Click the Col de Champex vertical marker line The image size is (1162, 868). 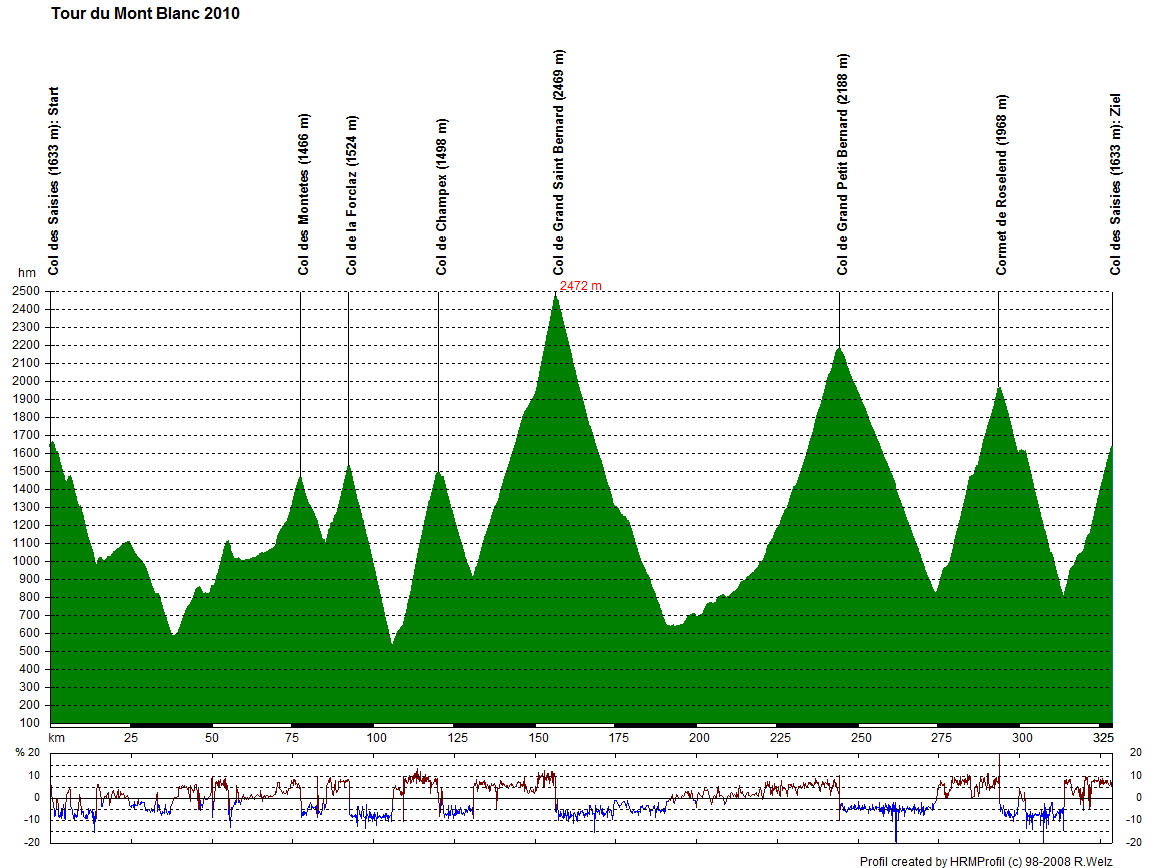438,381
